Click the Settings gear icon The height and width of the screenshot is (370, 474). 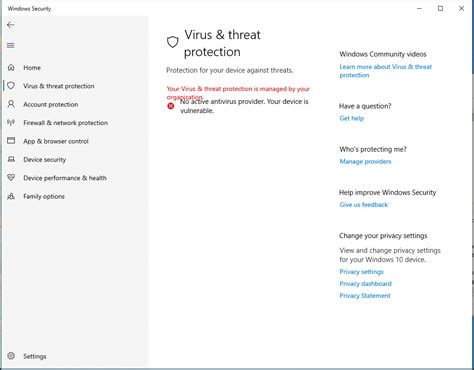11,356
